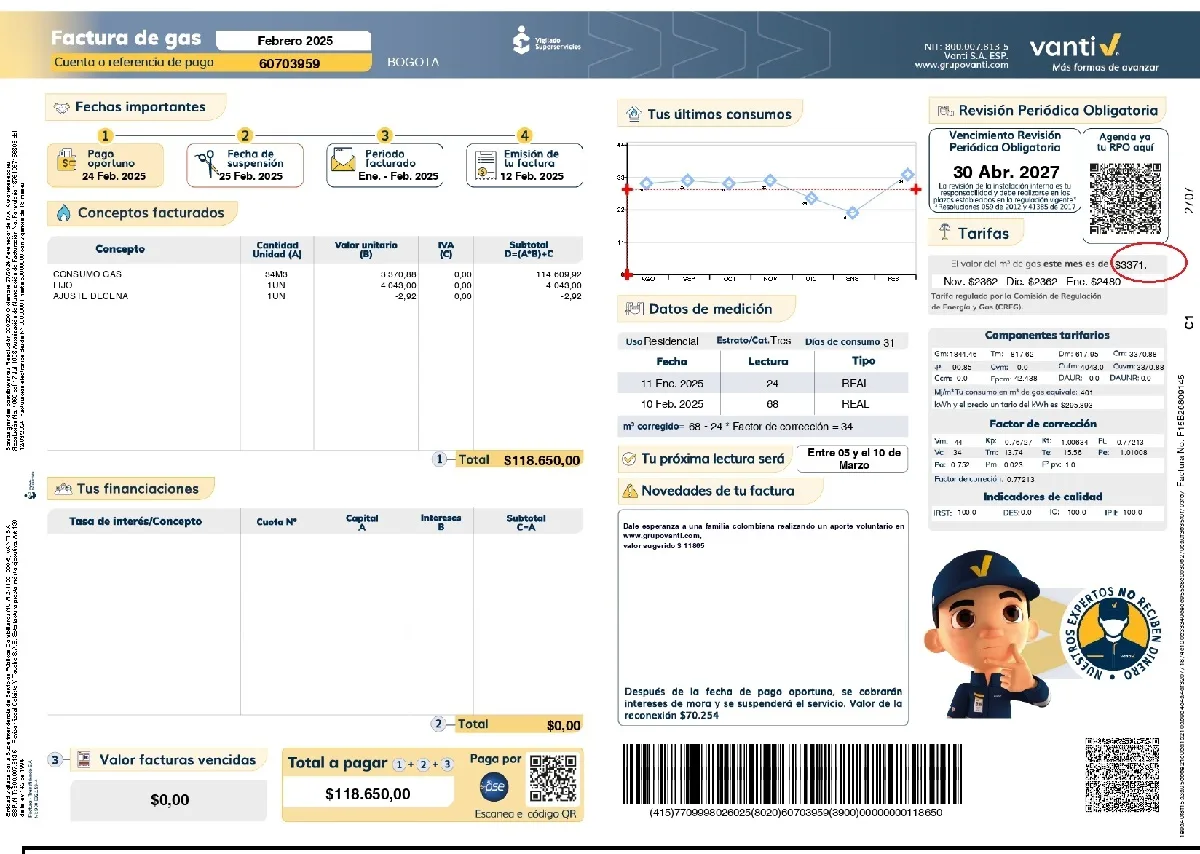
Task: Click the handshake icon beside Fechas importantes
Action: click(62, 107)
